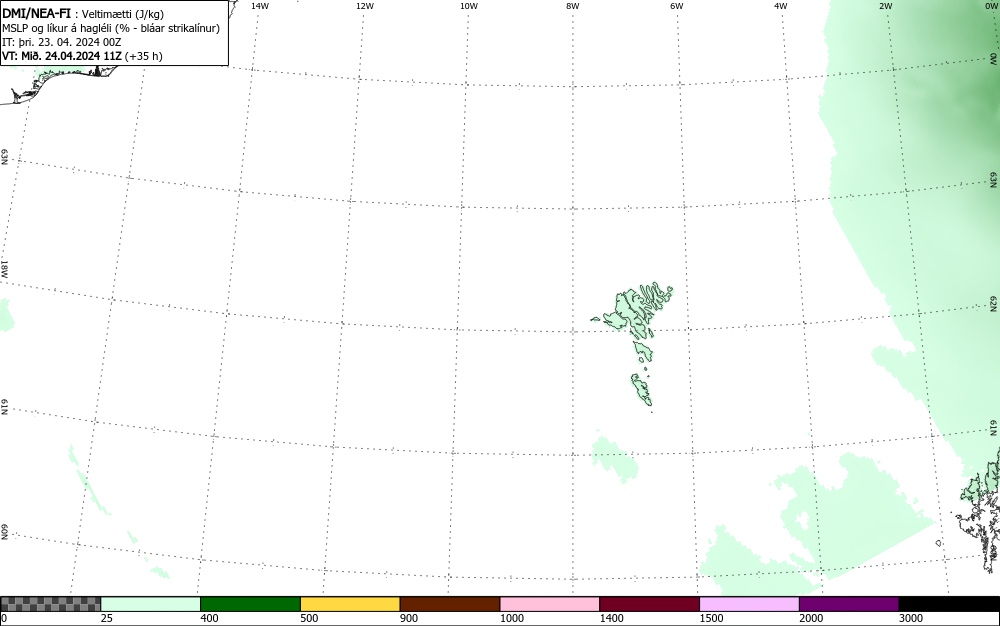Click the "8W" longitude label
Screen dimensions: 1000x626
pos(573,6)
